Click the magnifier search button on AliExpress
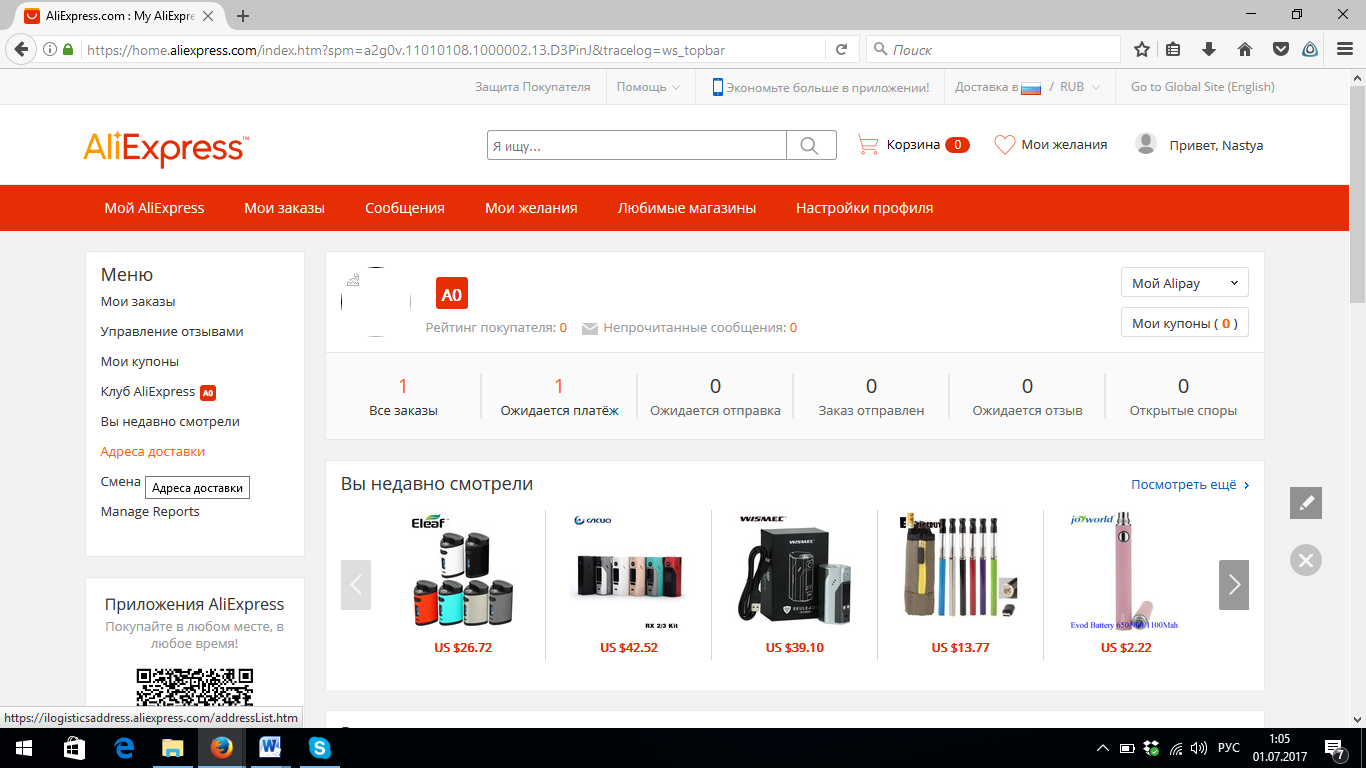The height and width of the screenshot is (768, 1366). [811, 145]
